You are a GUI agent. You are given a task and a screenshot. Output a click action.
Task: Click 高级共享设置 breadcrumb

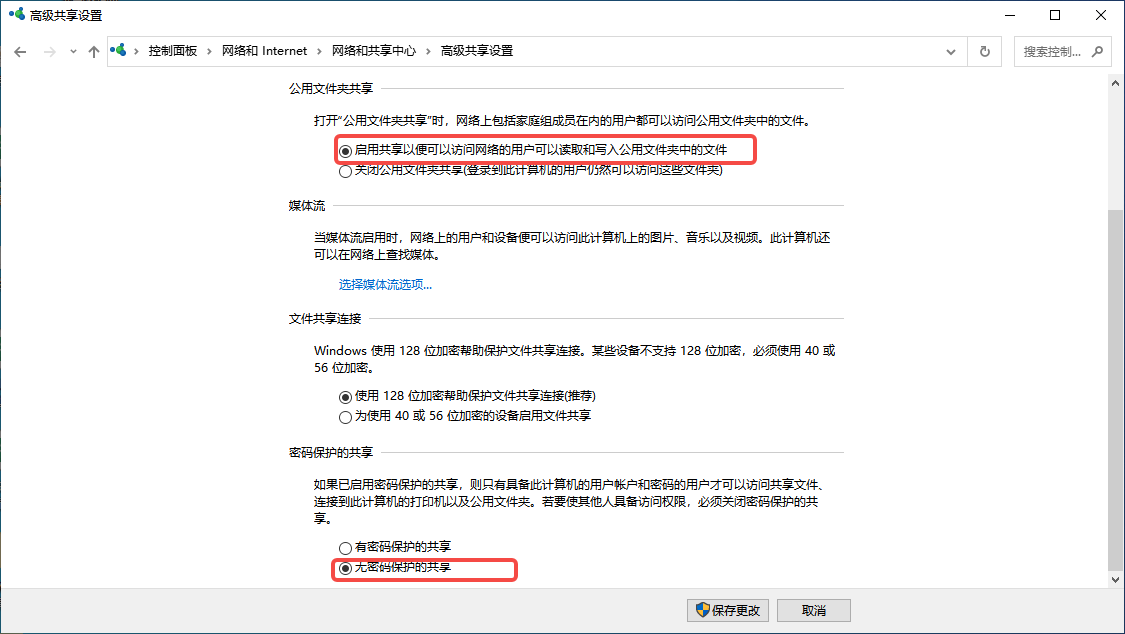click(x=476, y=51)
